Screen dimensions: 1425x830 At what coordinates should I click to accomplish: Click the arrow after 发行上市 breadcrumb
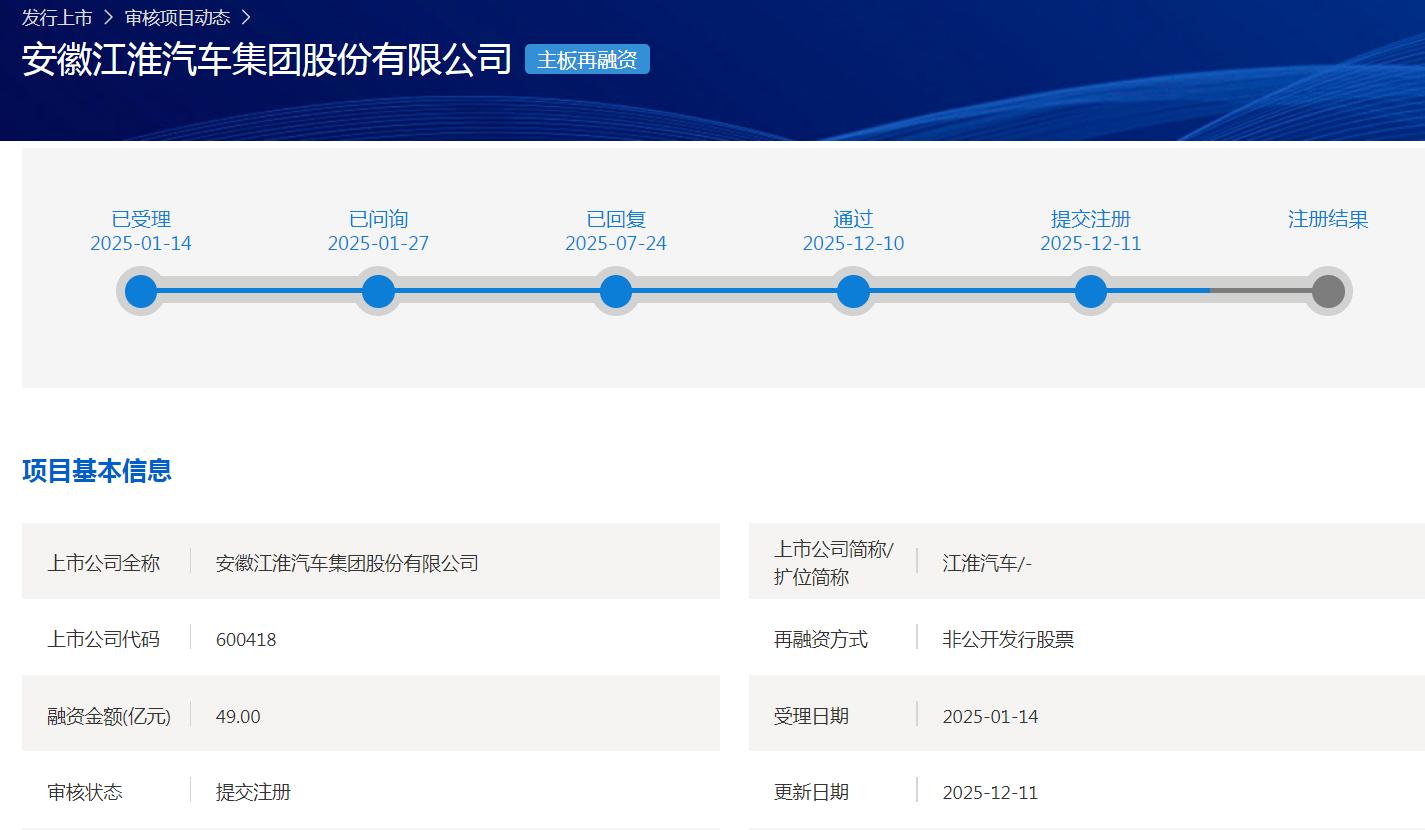108,17
